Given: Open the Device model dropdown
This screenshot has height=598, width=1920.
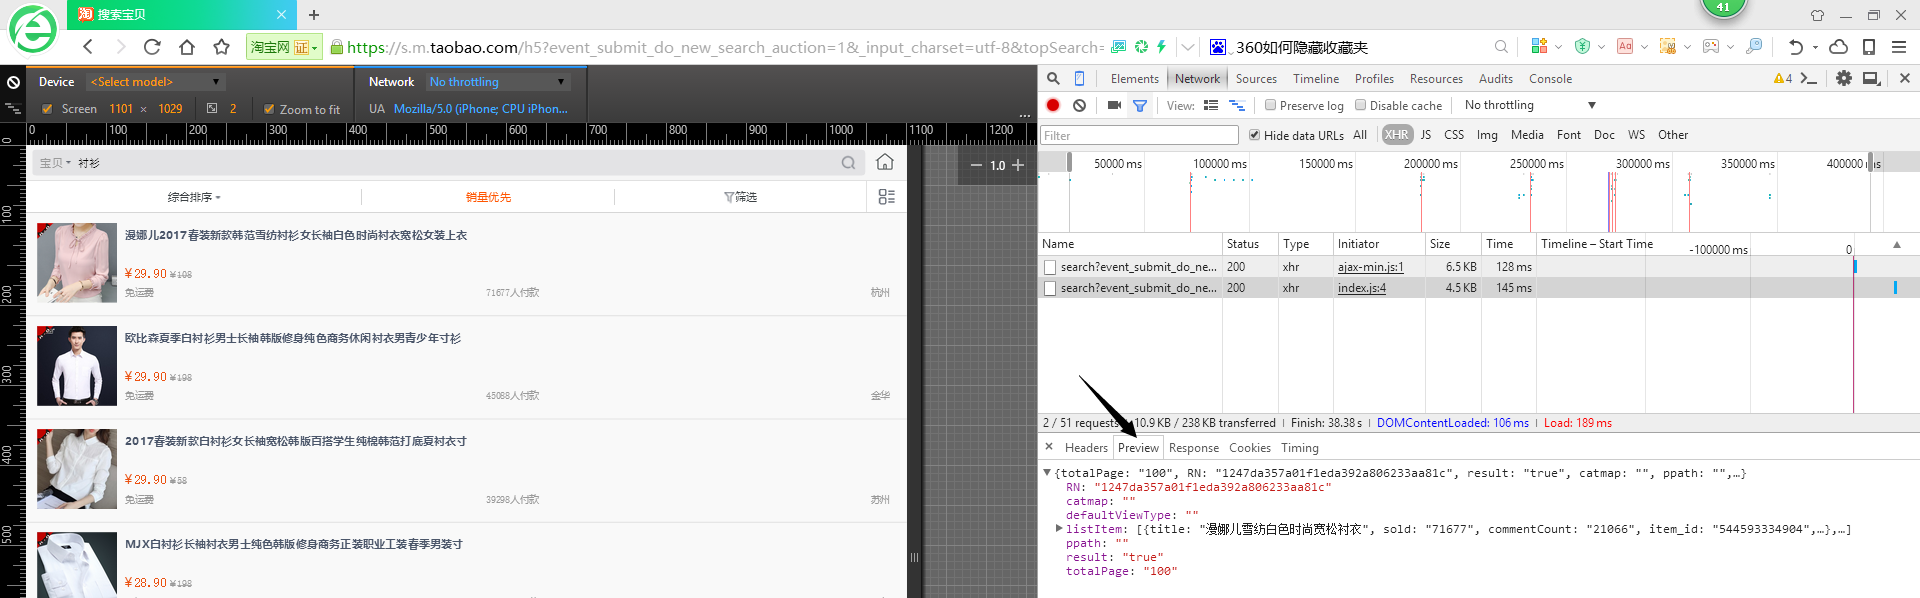Looking at the screenshot, I should pos(155,82).
